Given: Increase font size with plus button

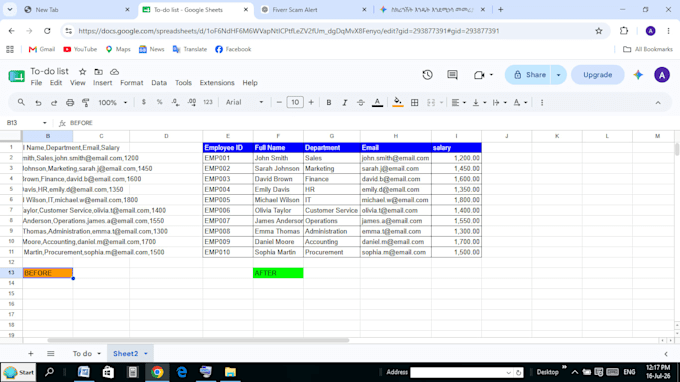Looking at the screenshot, I should coord(311,102).
